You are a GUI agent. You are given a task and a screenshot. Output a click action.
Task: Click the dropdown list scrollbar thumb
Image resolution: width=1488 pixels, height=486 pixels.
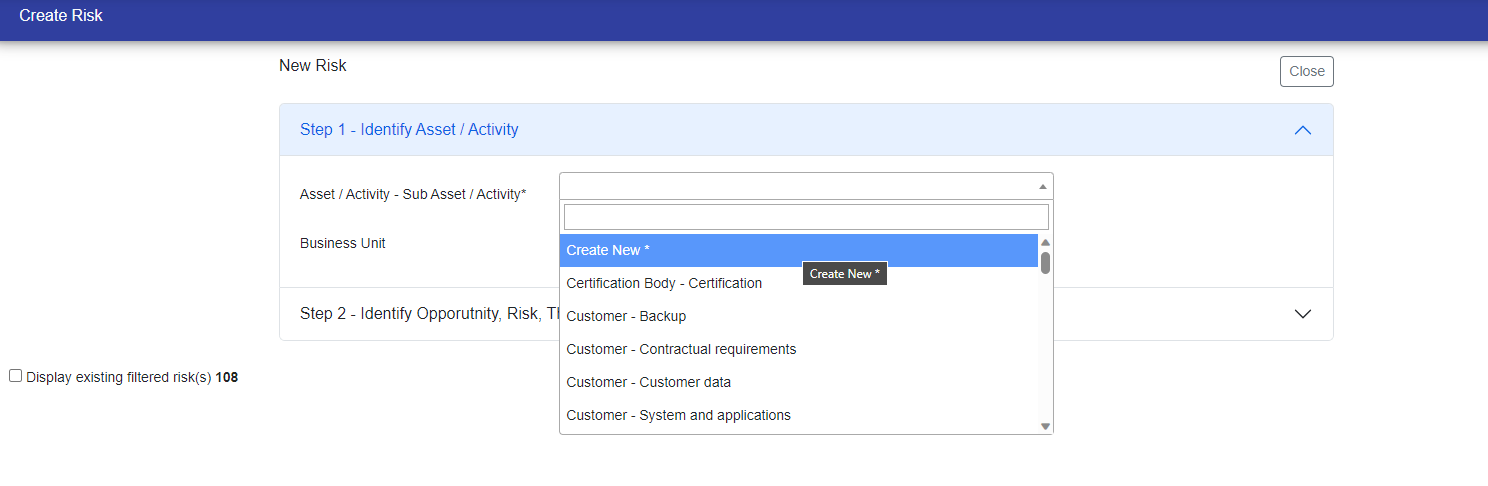pyautogui.click(x=1046, y=263)
